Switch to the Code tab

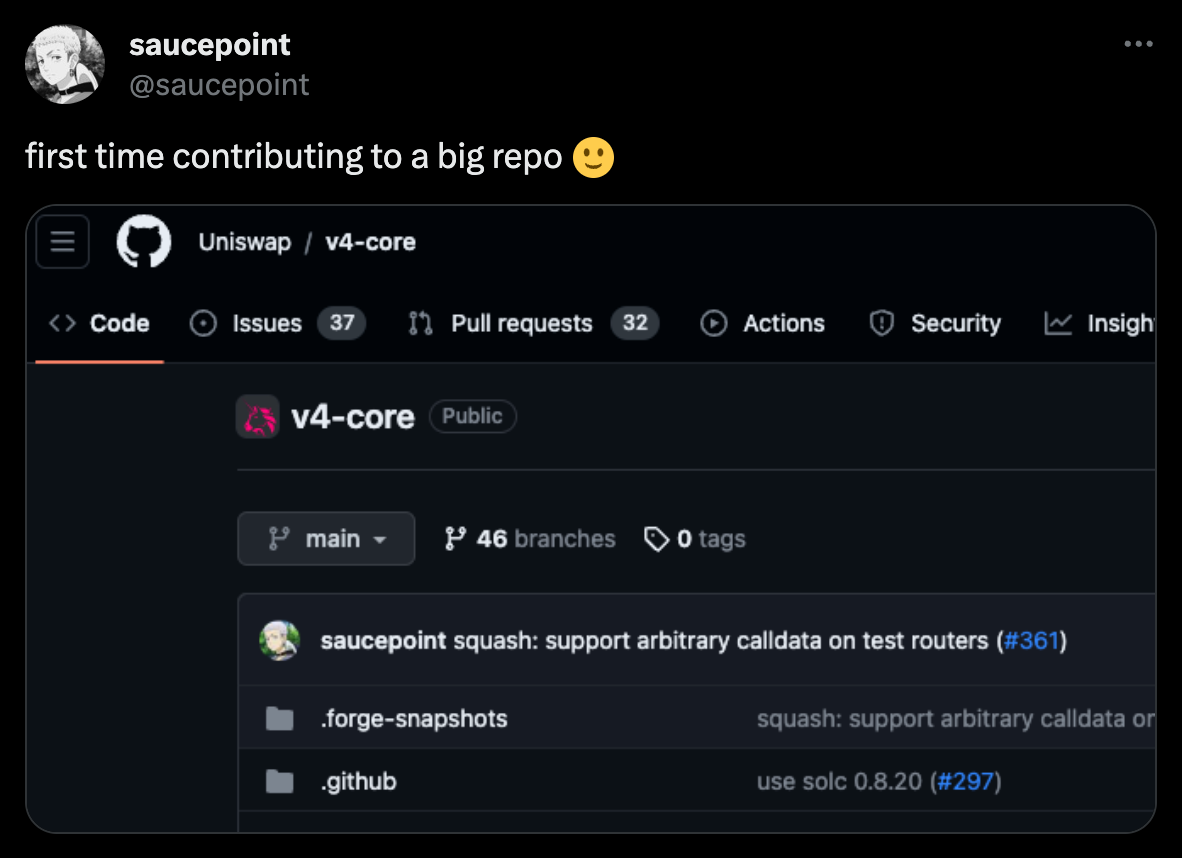click(x=120, y=323)
